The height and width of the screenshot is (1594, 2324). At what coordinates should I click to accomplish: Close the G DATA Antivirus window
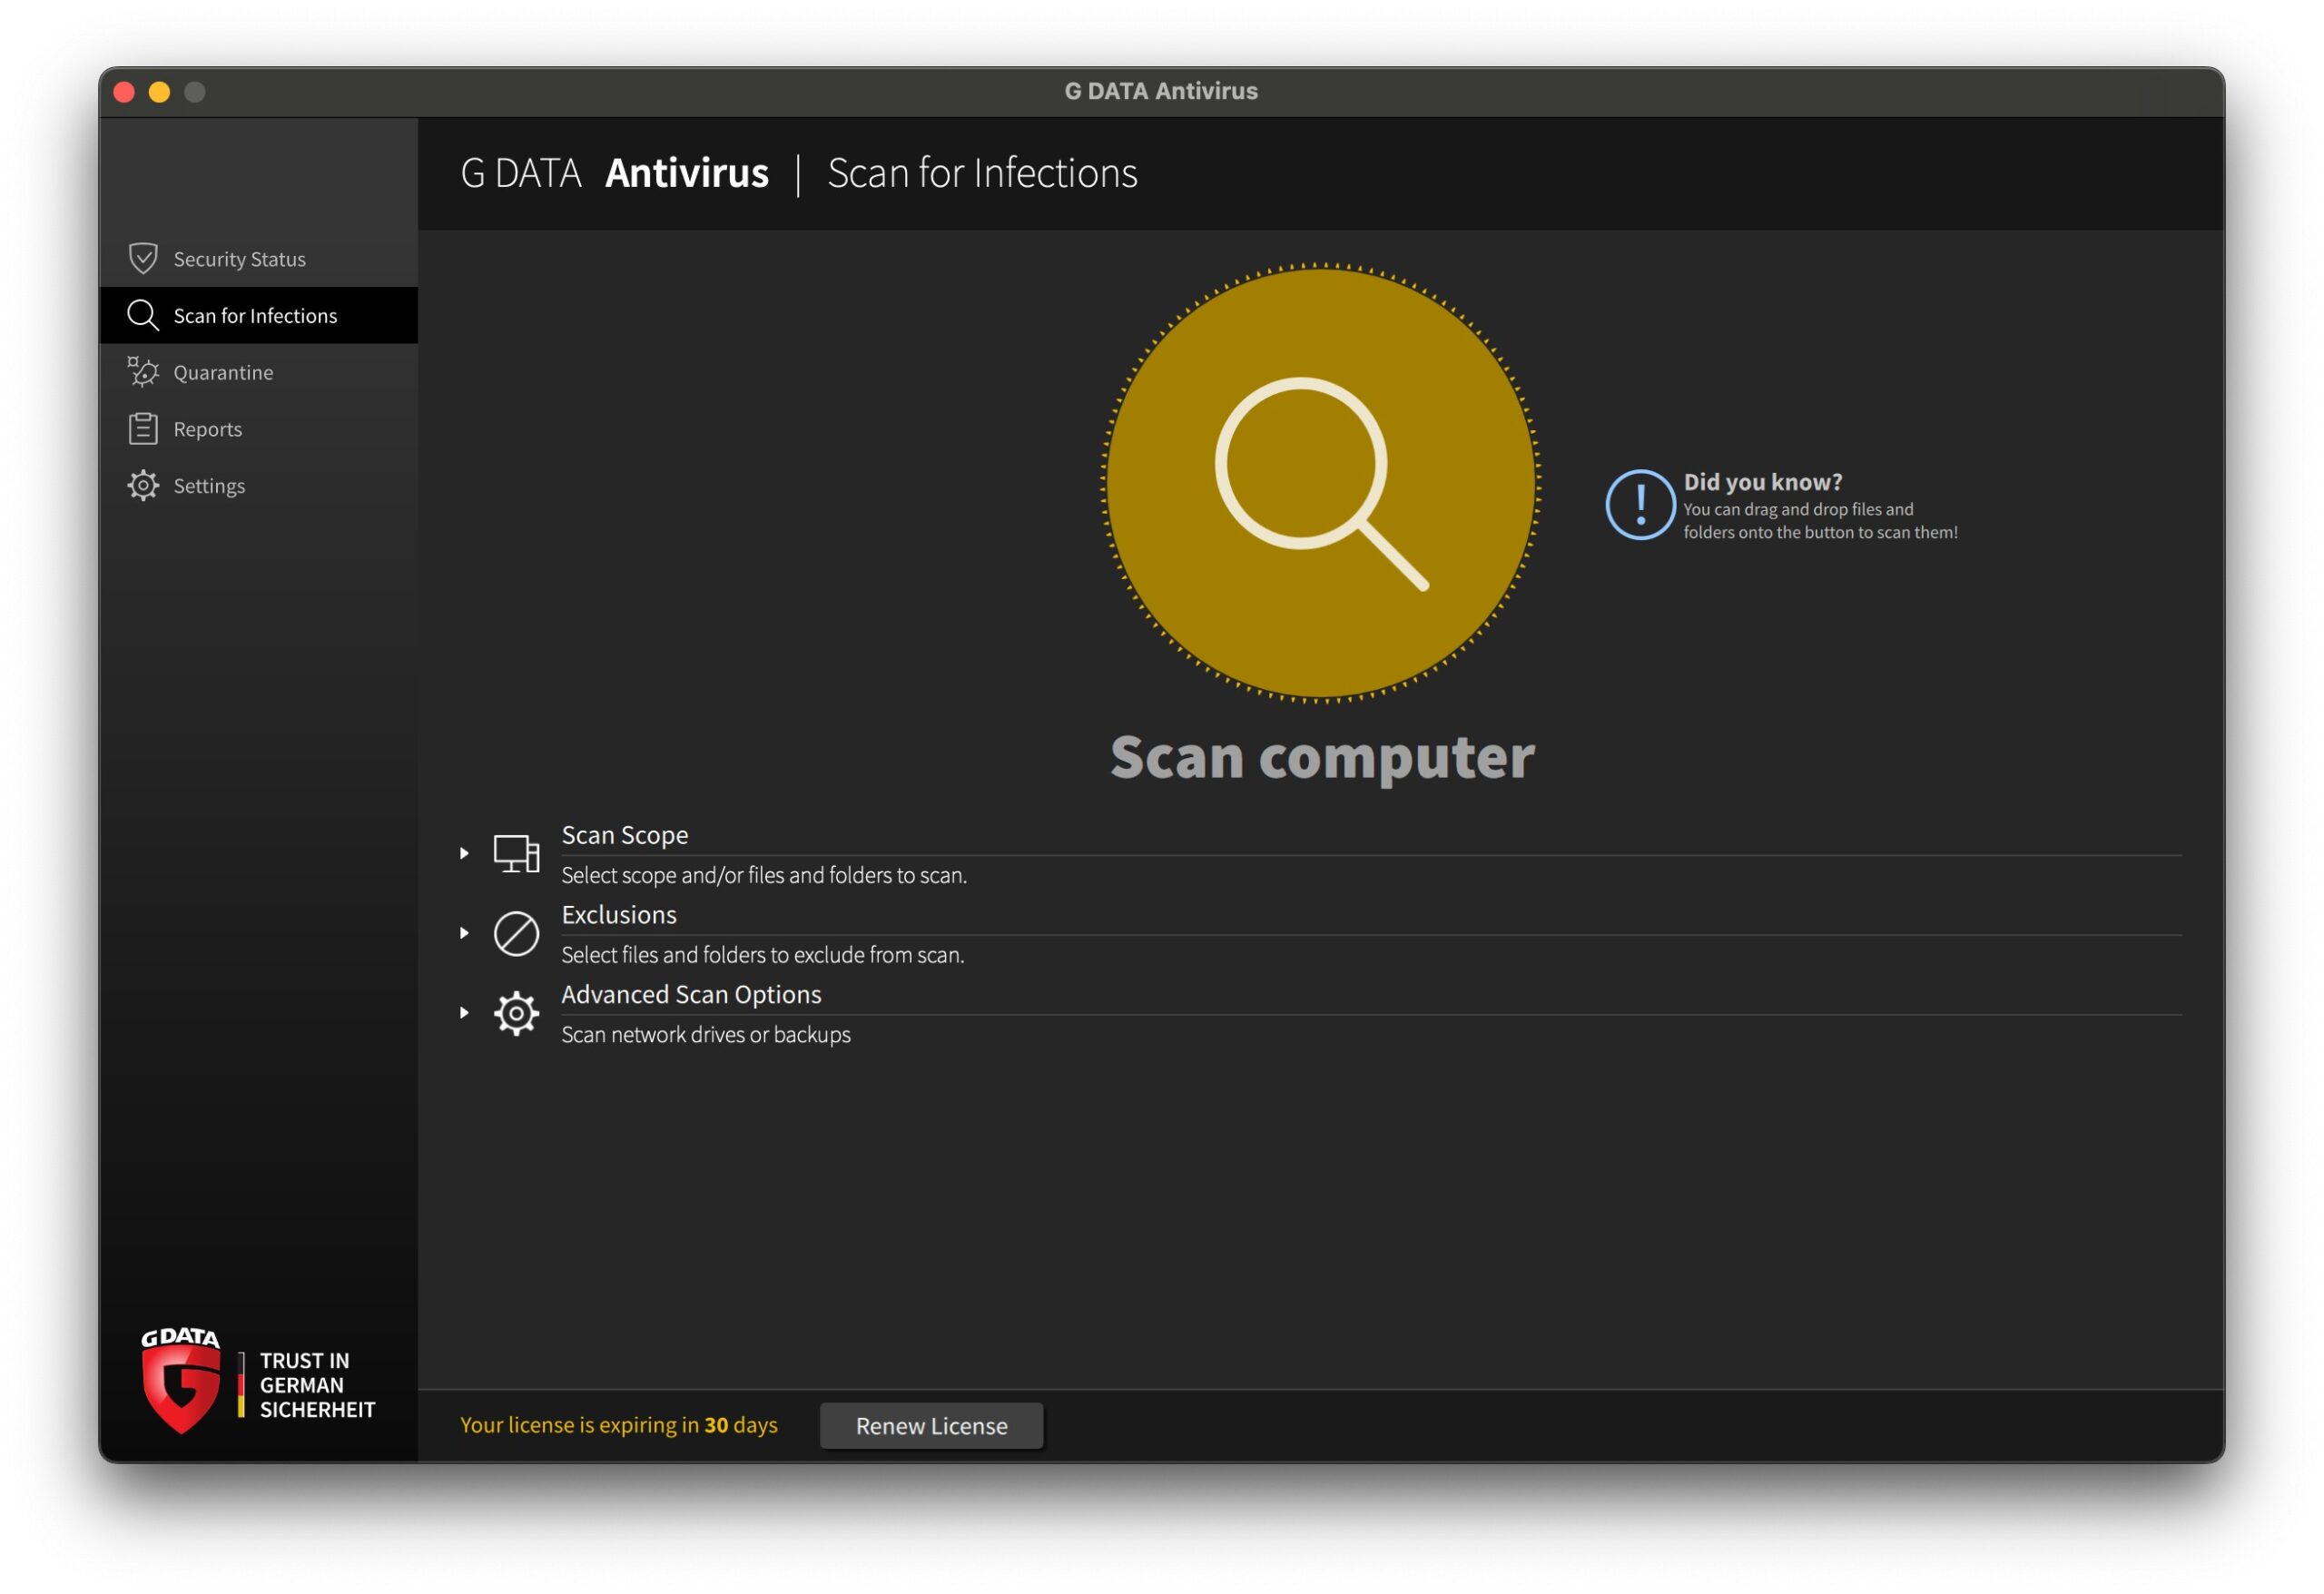[x=124, y=92]
